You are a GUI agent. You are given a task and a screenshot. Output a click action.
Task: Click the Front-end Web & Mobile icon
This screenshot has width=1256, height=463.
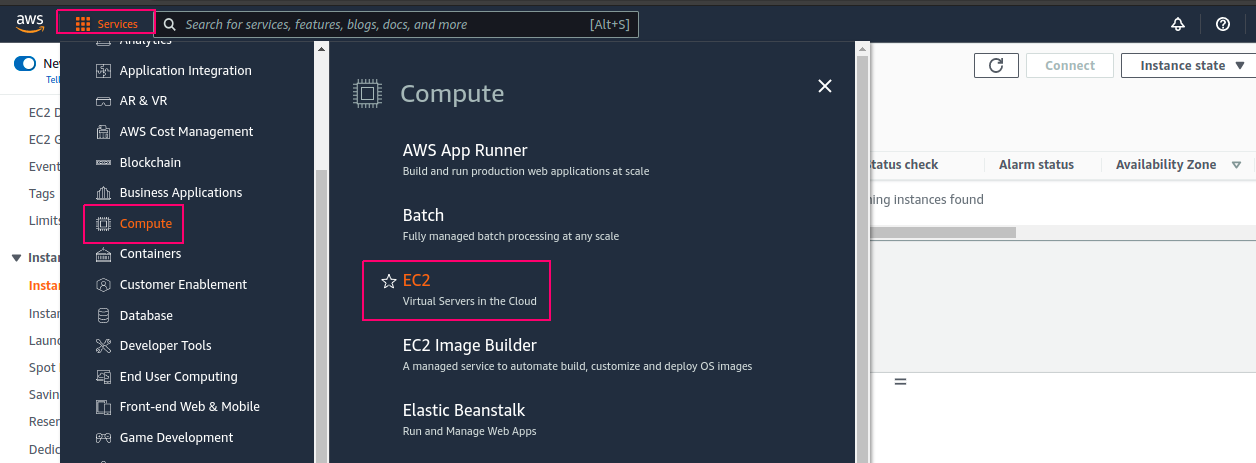(103, 407)
